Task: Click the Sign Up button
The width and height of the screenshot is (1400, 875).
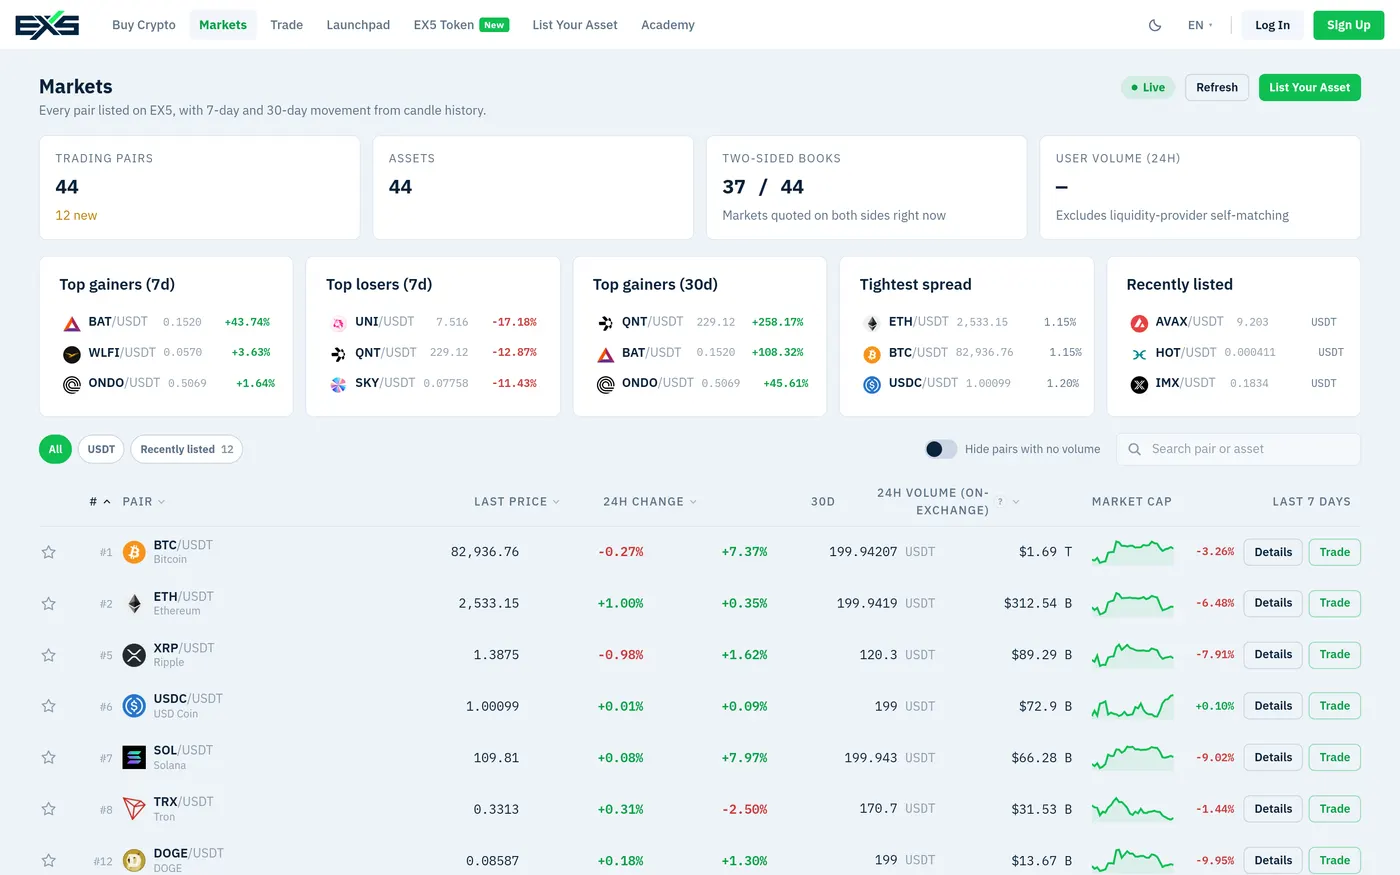Action: point(1348,25)
